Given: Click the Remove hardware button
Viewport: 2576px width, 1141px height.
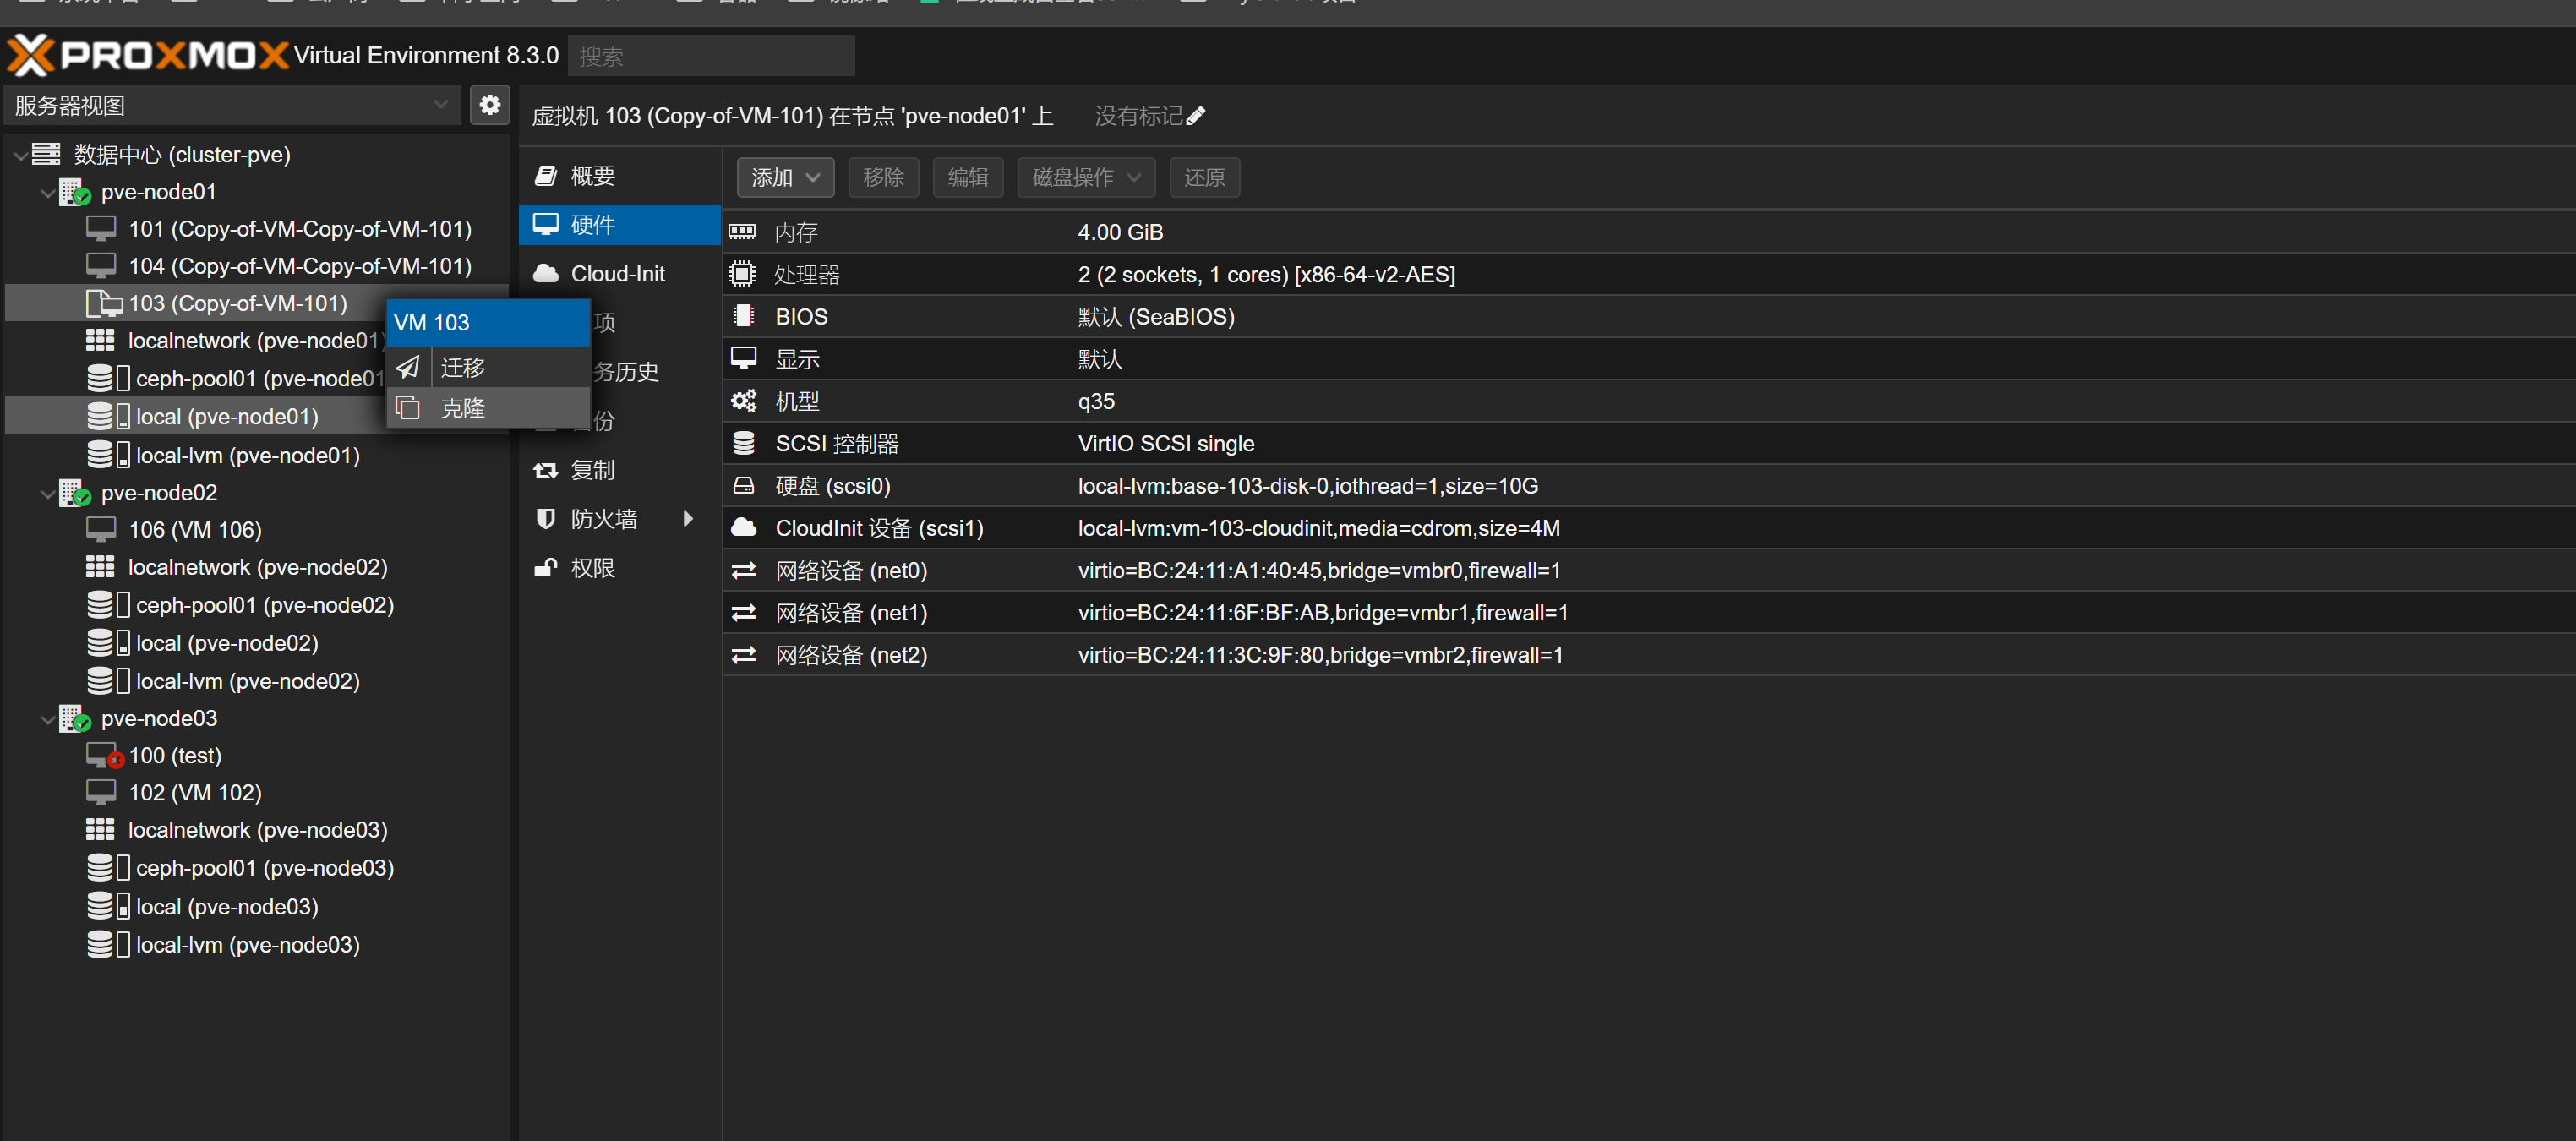Looking at the screenshot, I should pos(884,177).
